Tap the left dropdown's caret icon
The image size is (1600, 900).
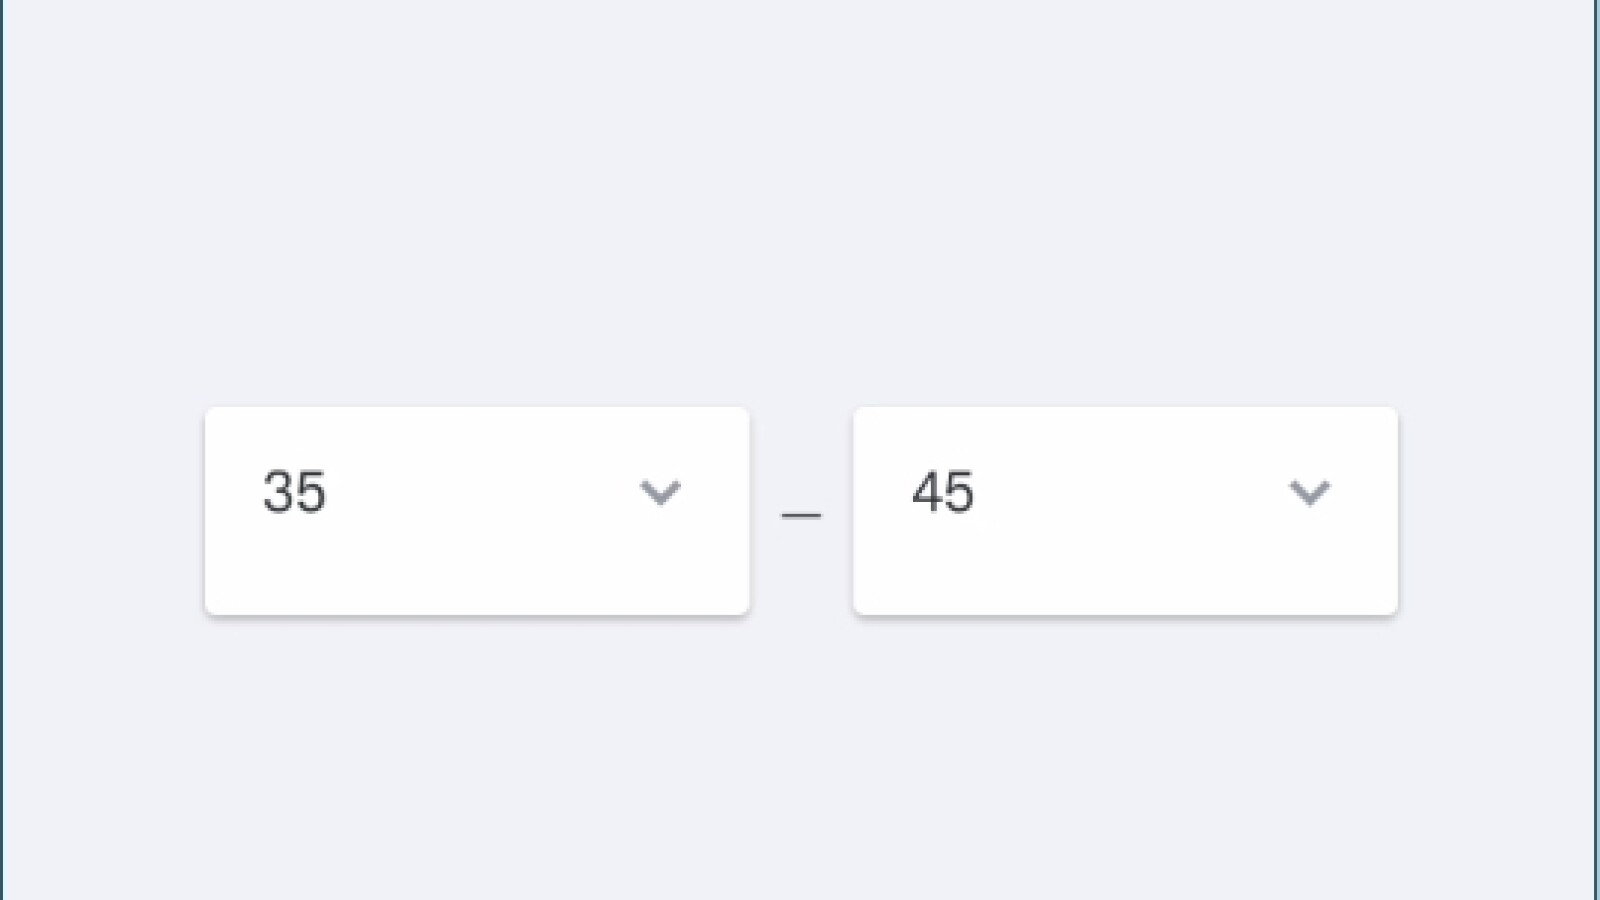(660, 492)
